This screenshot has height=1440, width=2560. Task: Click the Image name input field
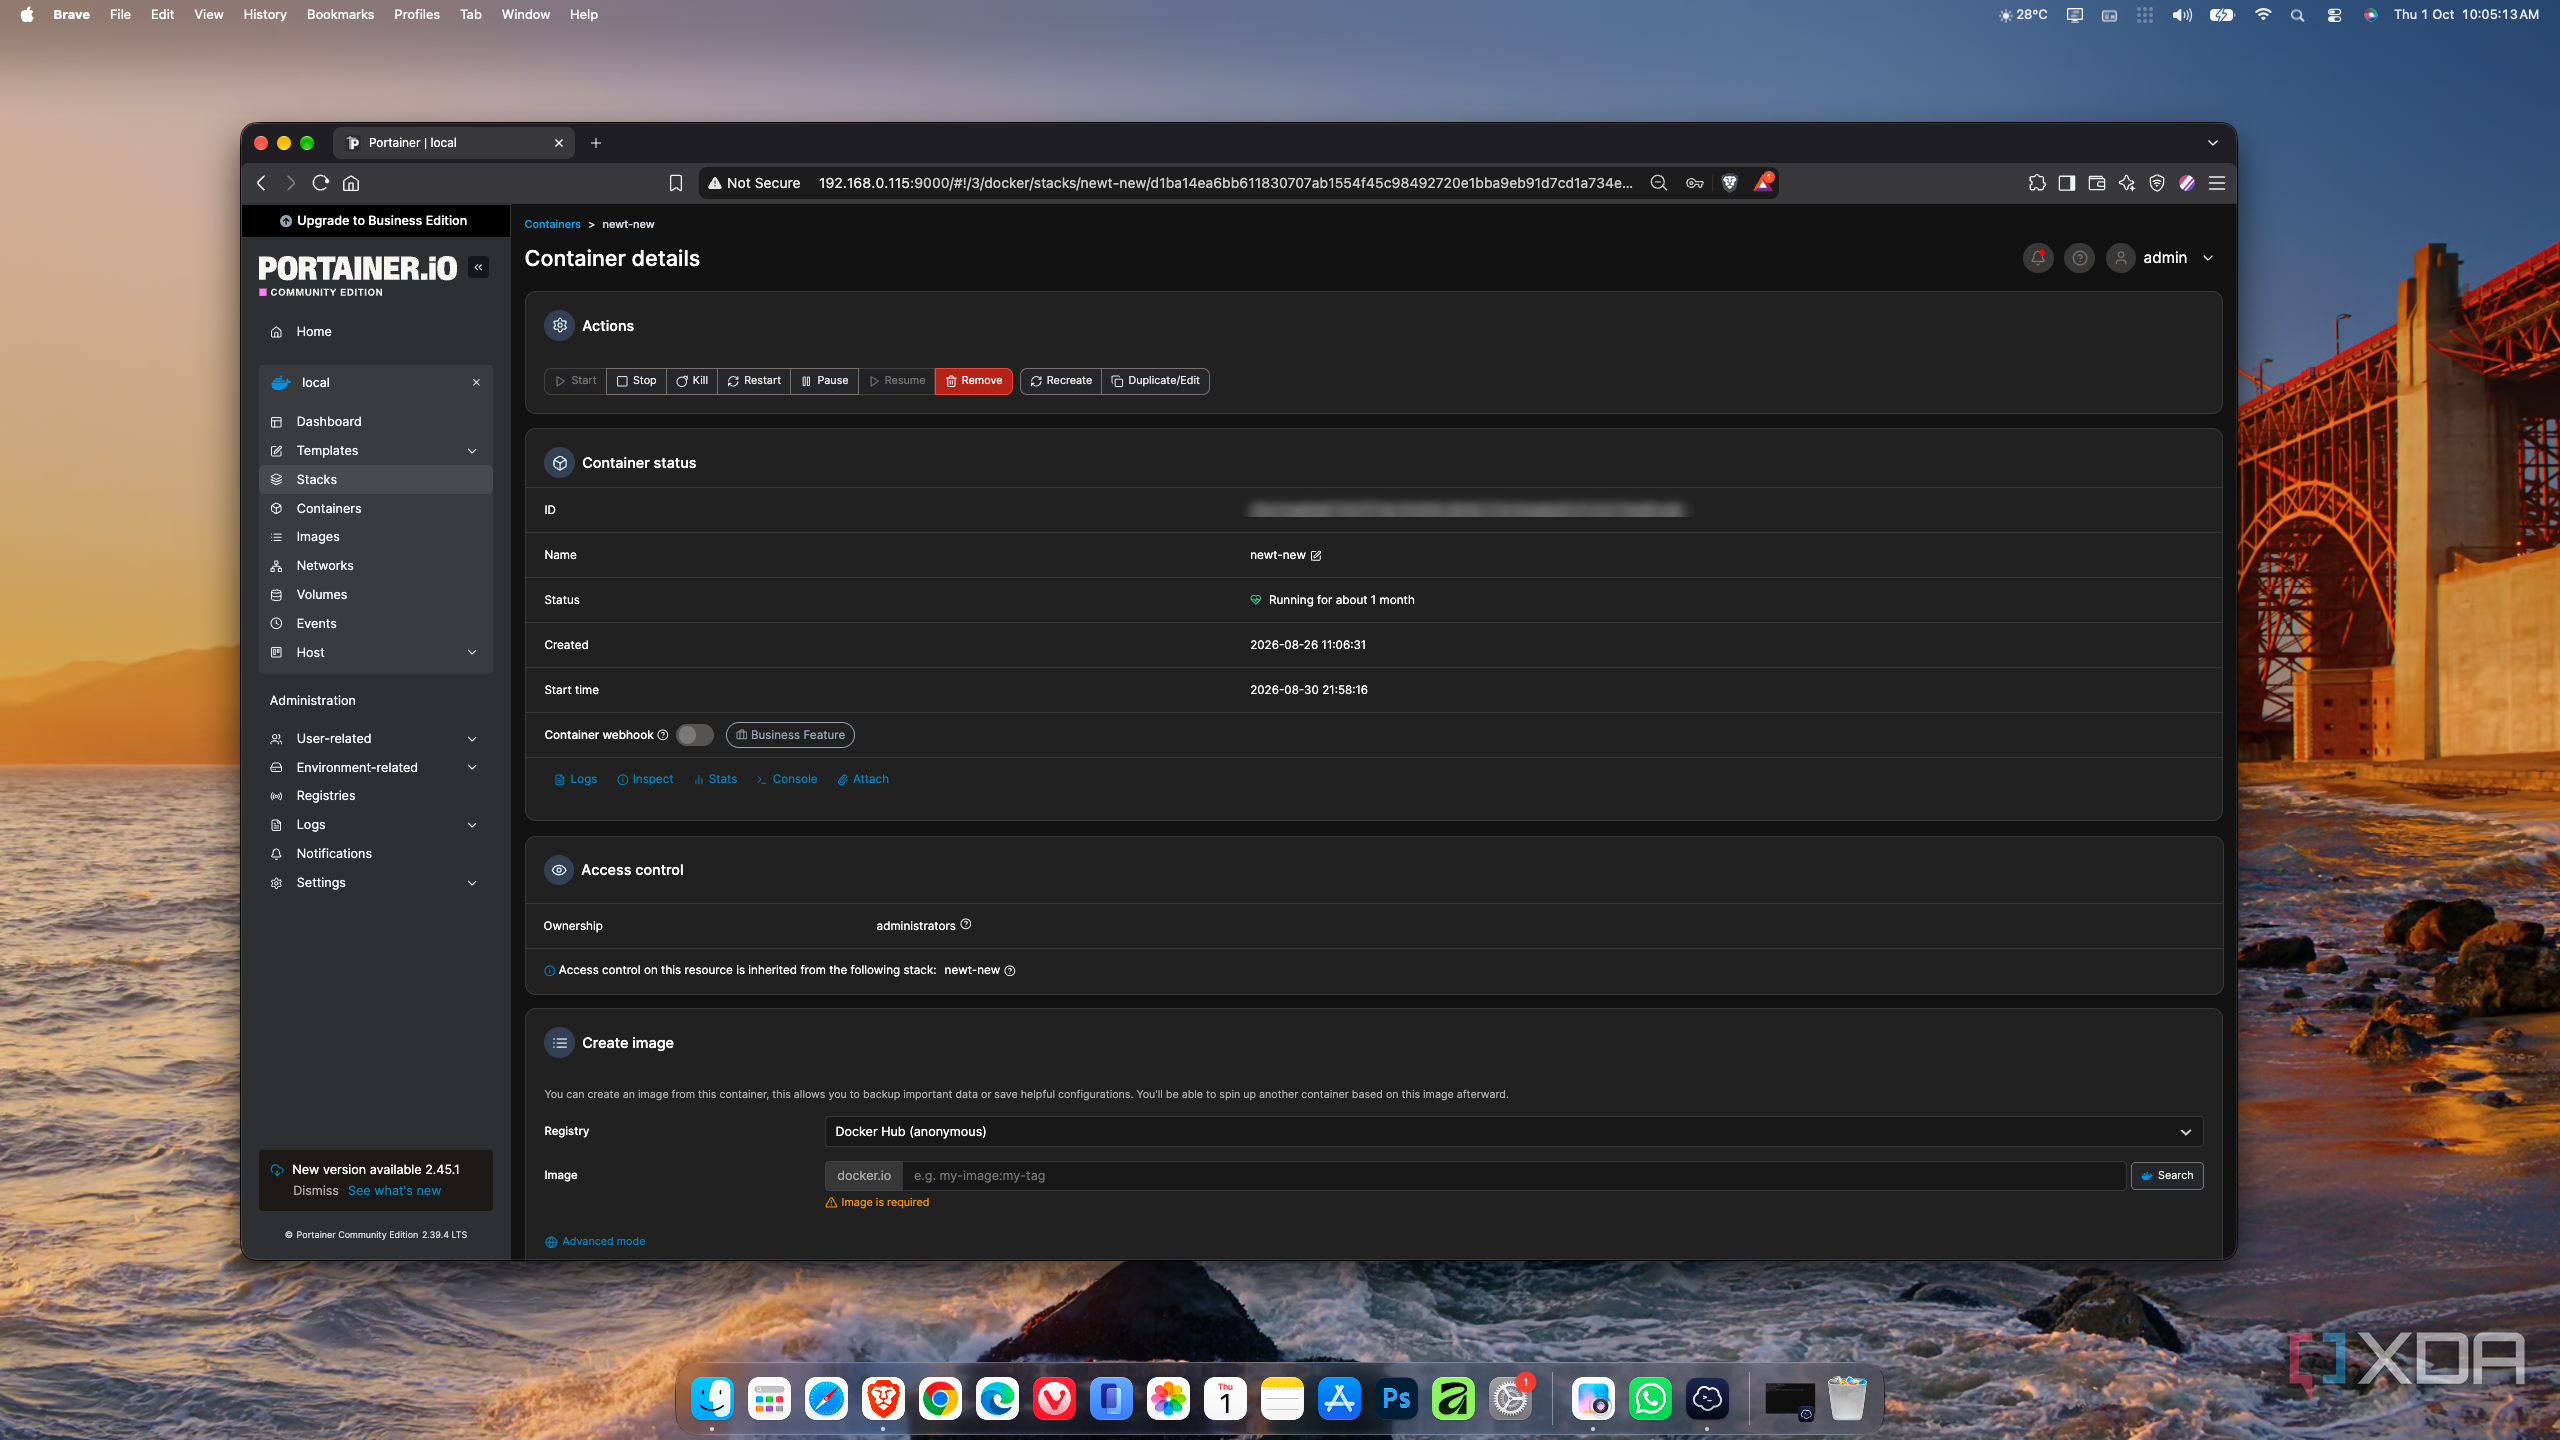tap(1514, 1176)
